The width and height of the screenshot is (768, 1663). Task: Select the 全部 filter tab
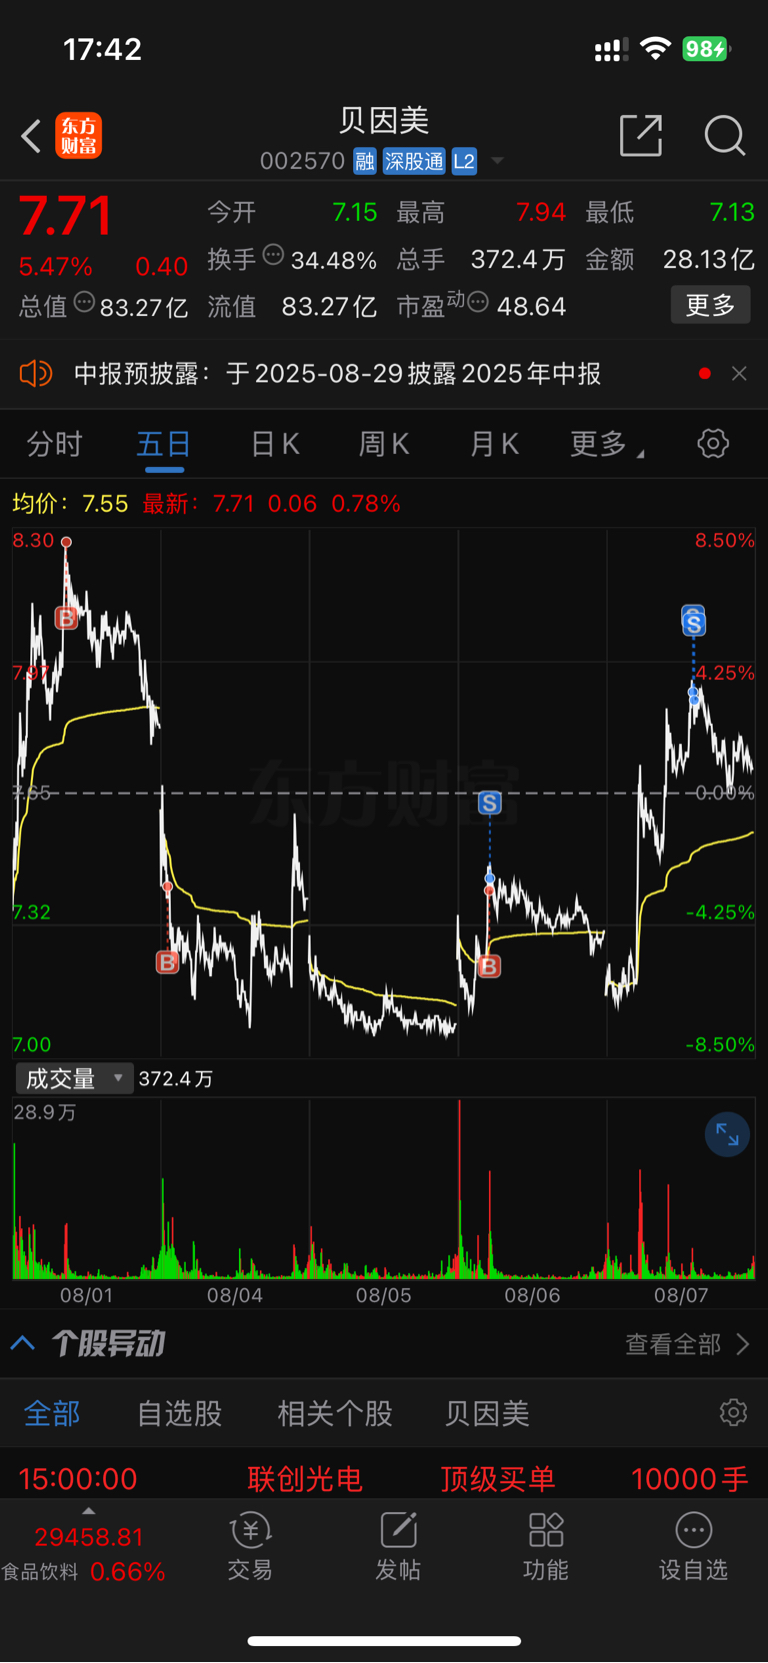[x=52, y=1413]
